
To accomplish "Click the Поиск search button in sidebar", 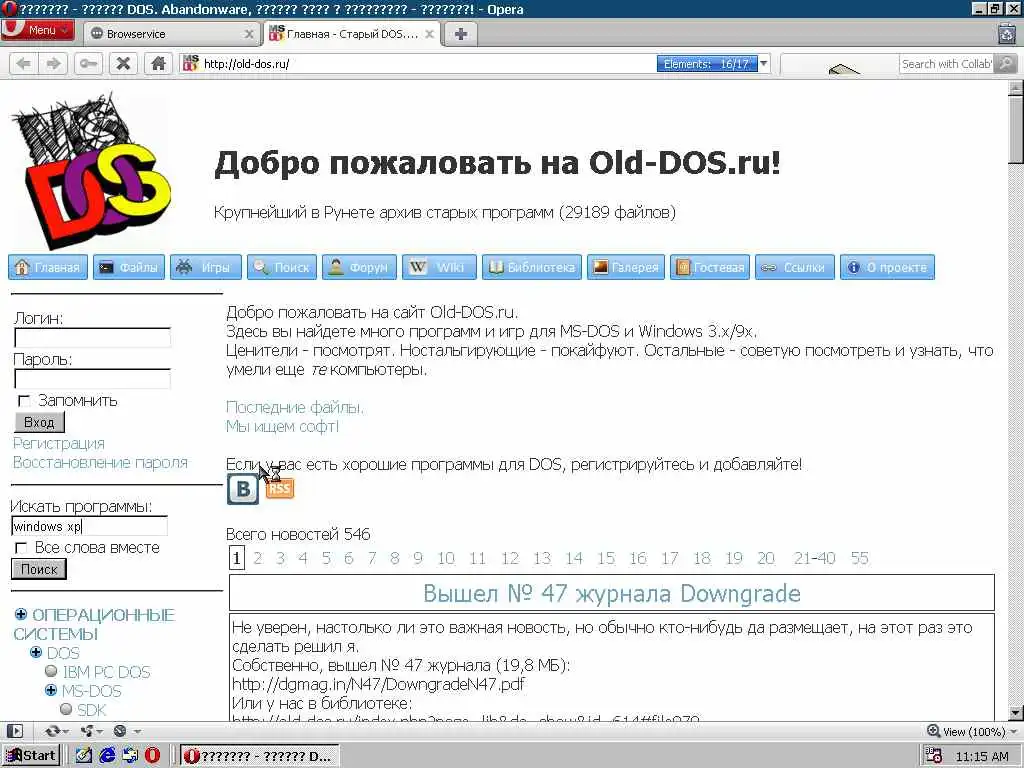I will 39,569.
